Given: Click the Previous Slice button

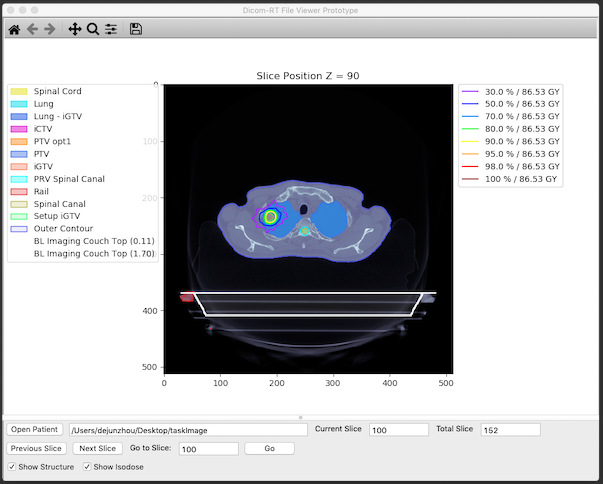Looking at the screenshot, I should [x=37, y=449].
